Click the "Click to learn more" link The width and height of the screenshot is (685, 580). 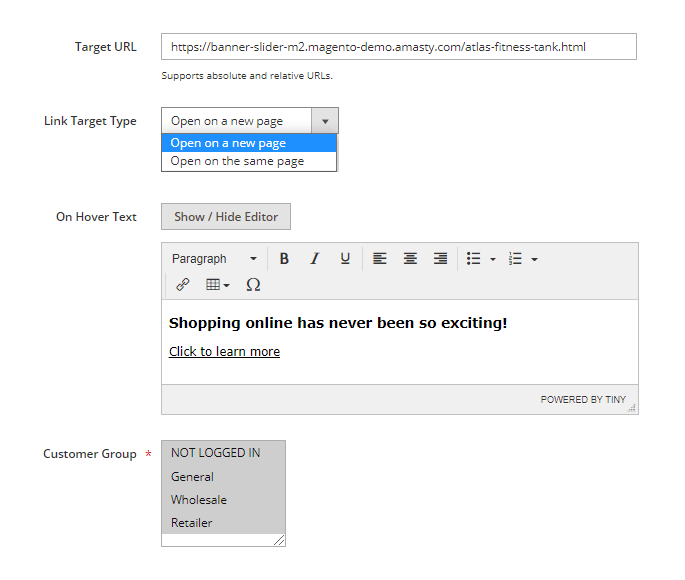pyautogui.click(x=224, y=352)
